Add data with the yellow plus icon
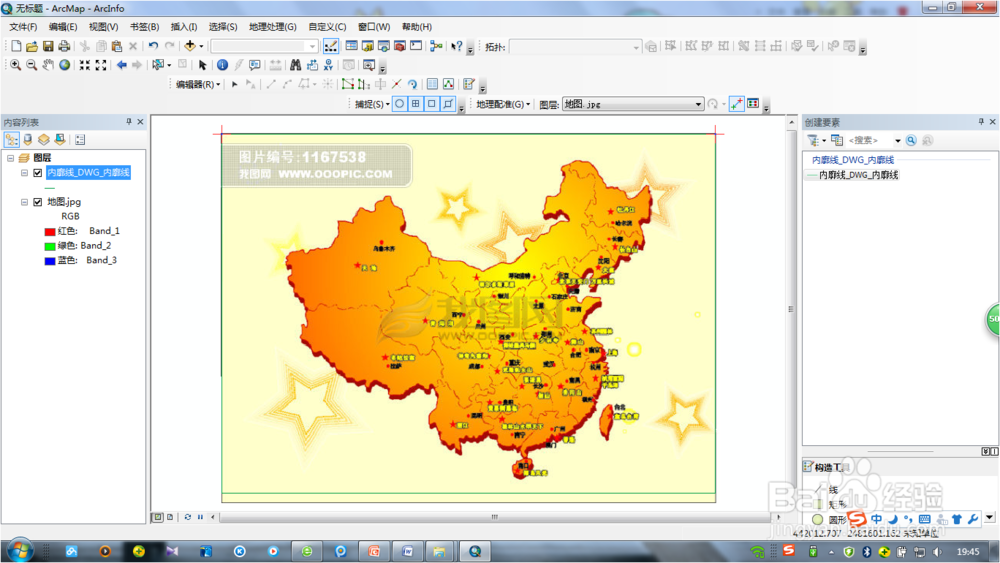1000x563 pixels. coord(190,46)
